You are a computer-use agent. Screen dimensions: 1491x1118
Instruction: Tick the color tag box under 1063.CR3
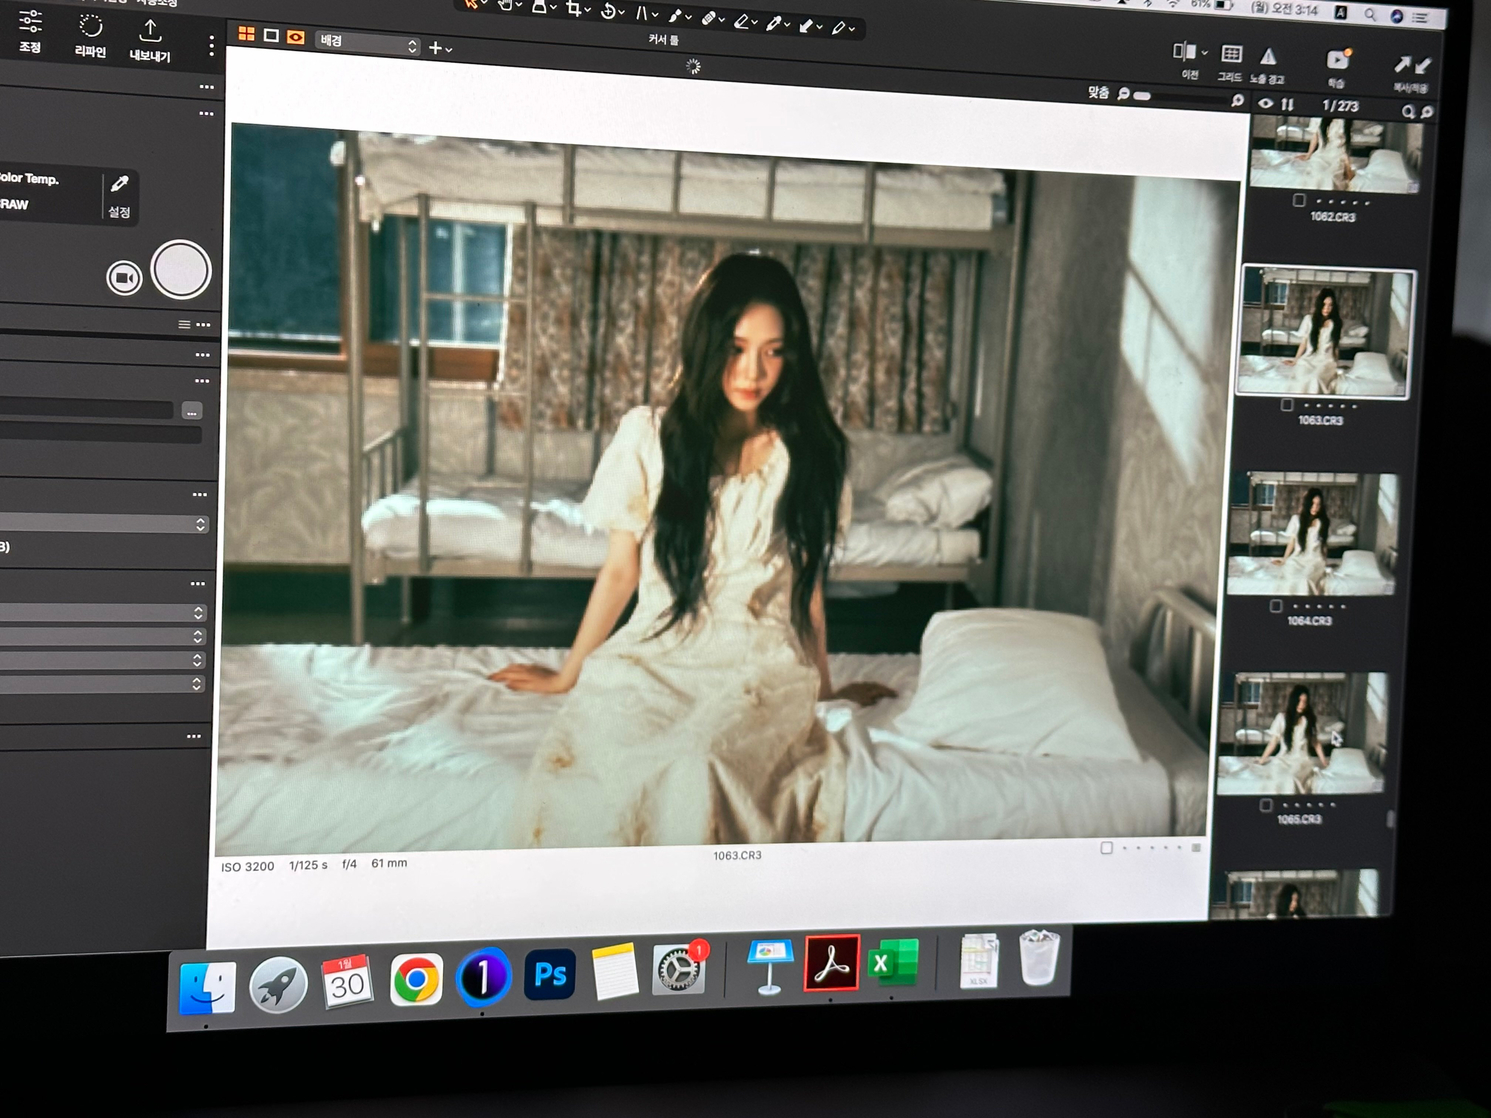1287,405
